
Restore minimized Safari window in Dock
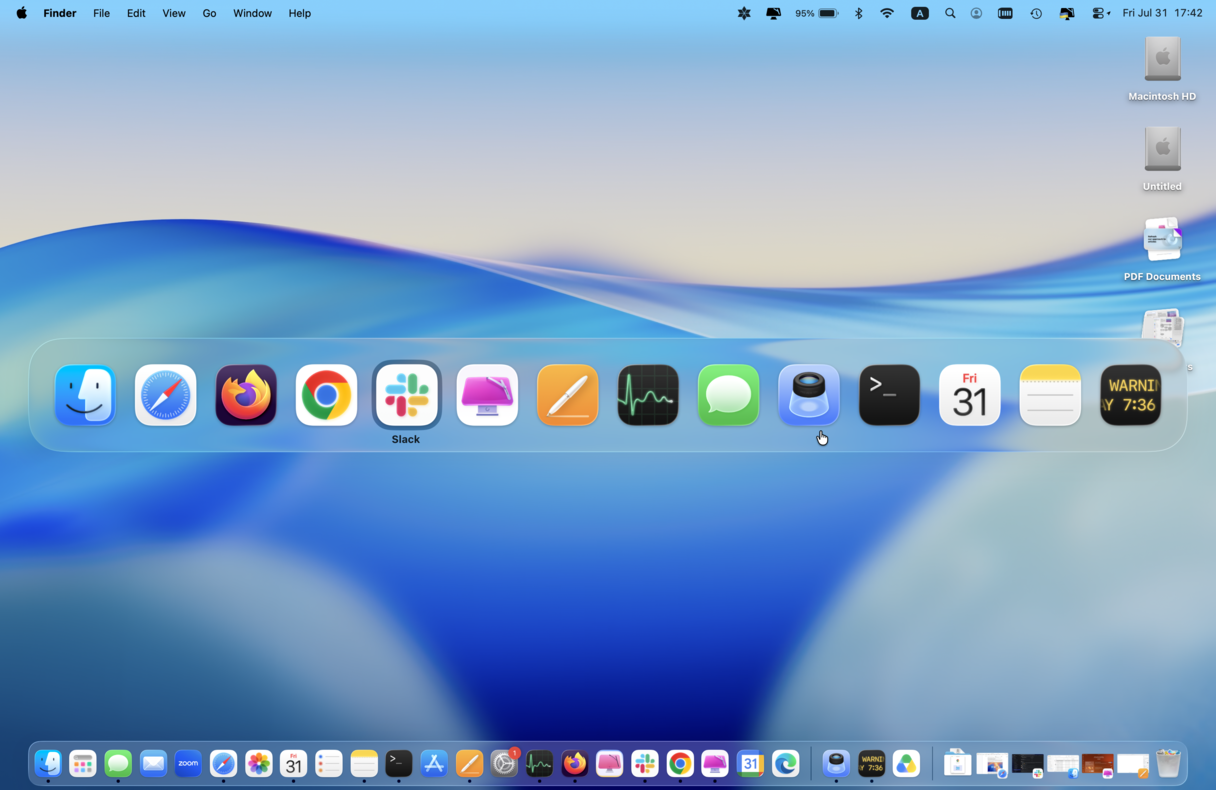(992, 766)
